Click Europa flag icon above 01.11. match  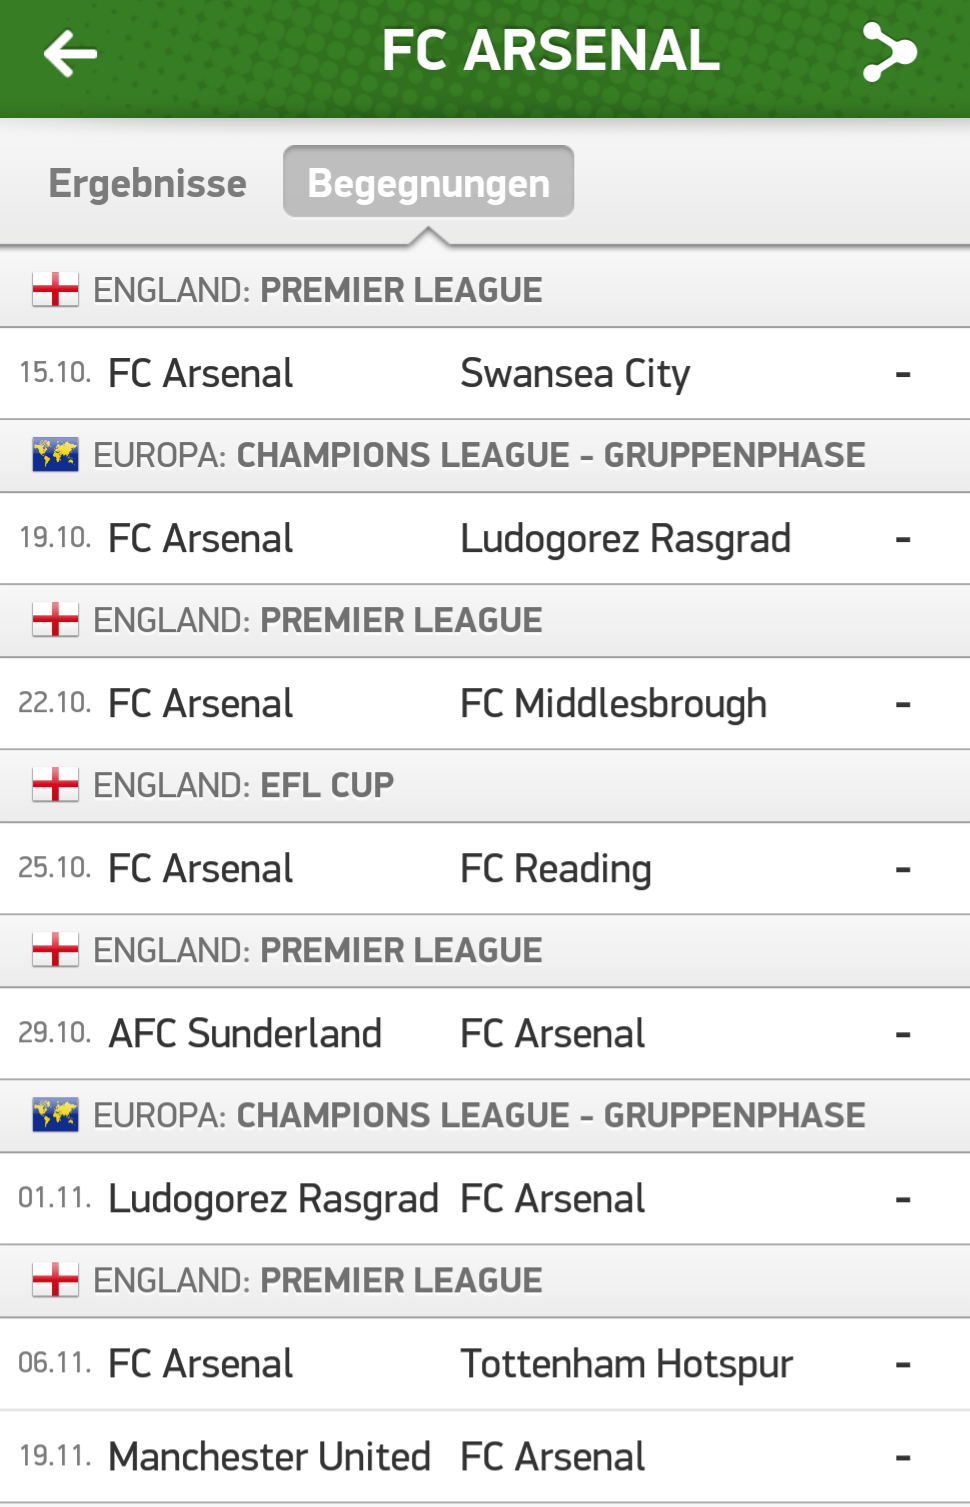coord(55,1115)
